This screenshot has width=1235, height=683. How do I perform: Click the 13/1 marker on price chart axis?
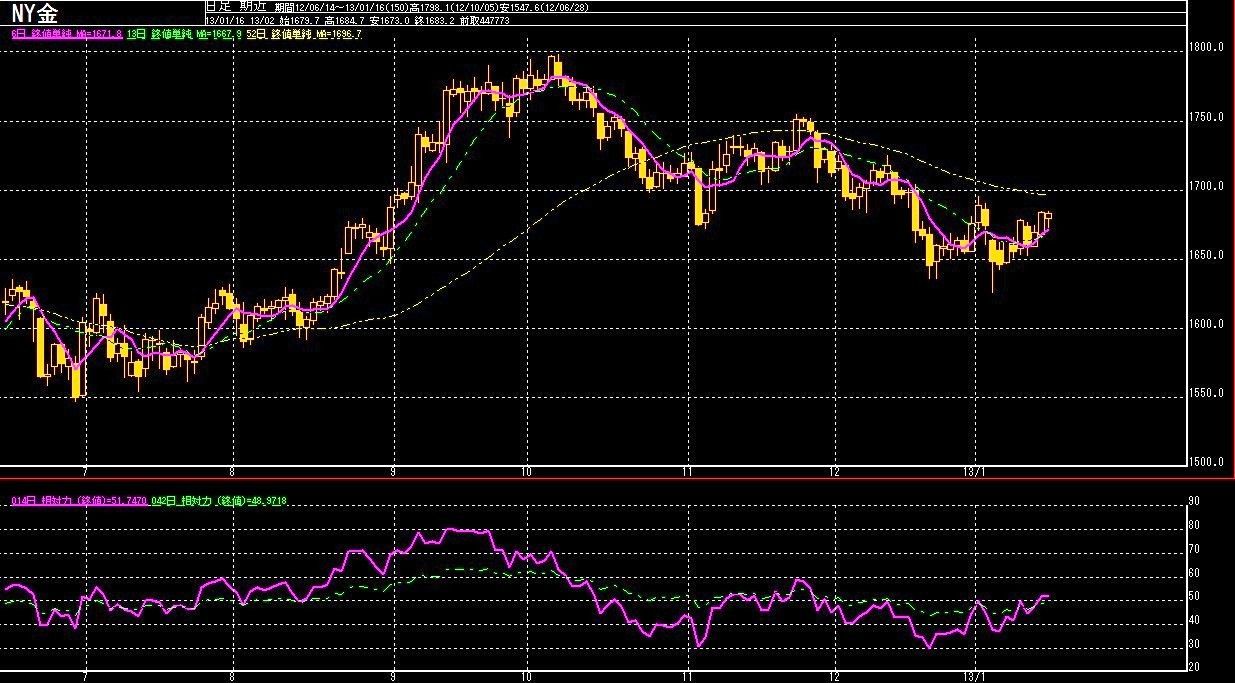(x=974, y=471)
